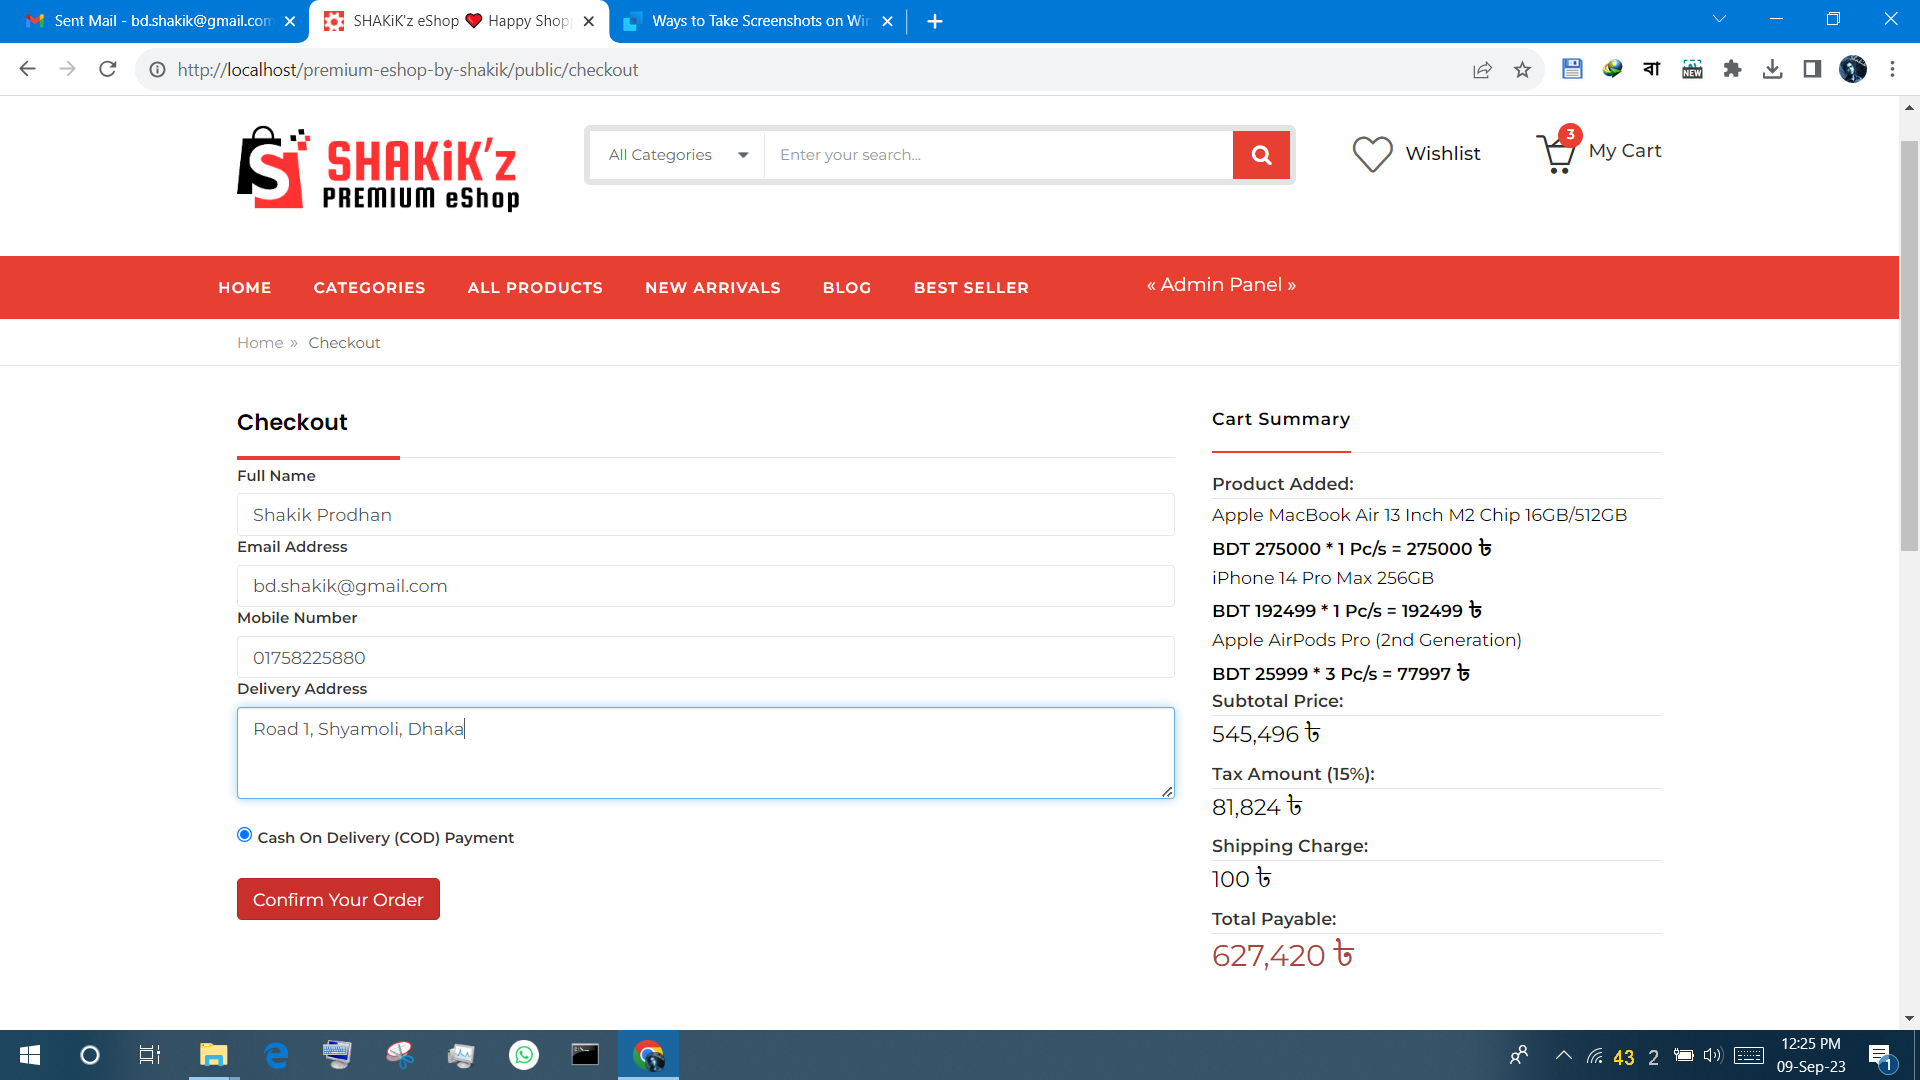Click the floppy disk save extension icon
This screenshot has height=1080, width=1920.
click(x=1572, y=69)
